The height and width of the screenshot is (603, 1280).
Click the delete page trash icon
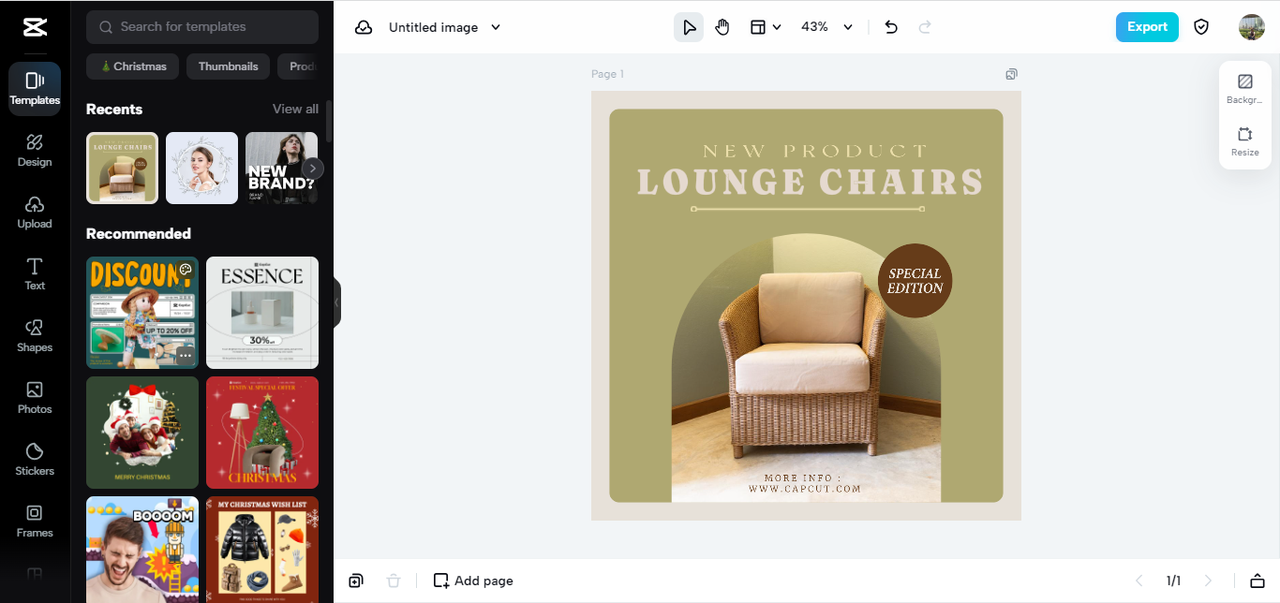pos(394,581)
